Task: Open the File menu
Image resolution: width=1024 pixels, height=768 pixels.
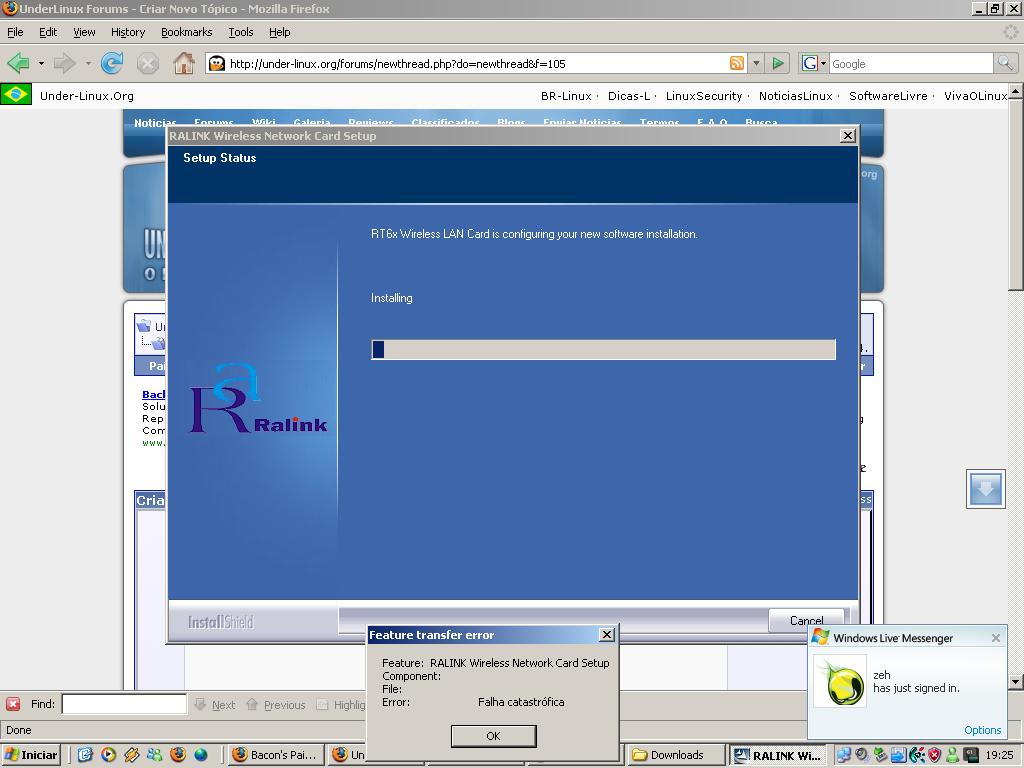Action: 15,32
